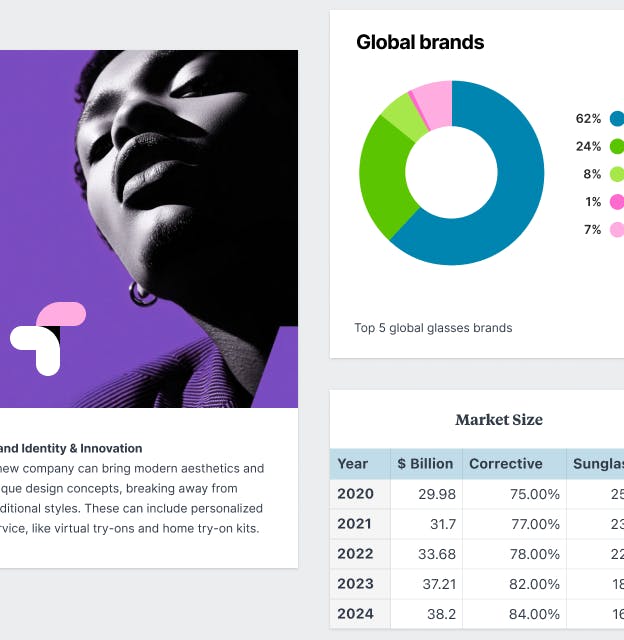Click the "Market Size" table title

tap(499, 420)
